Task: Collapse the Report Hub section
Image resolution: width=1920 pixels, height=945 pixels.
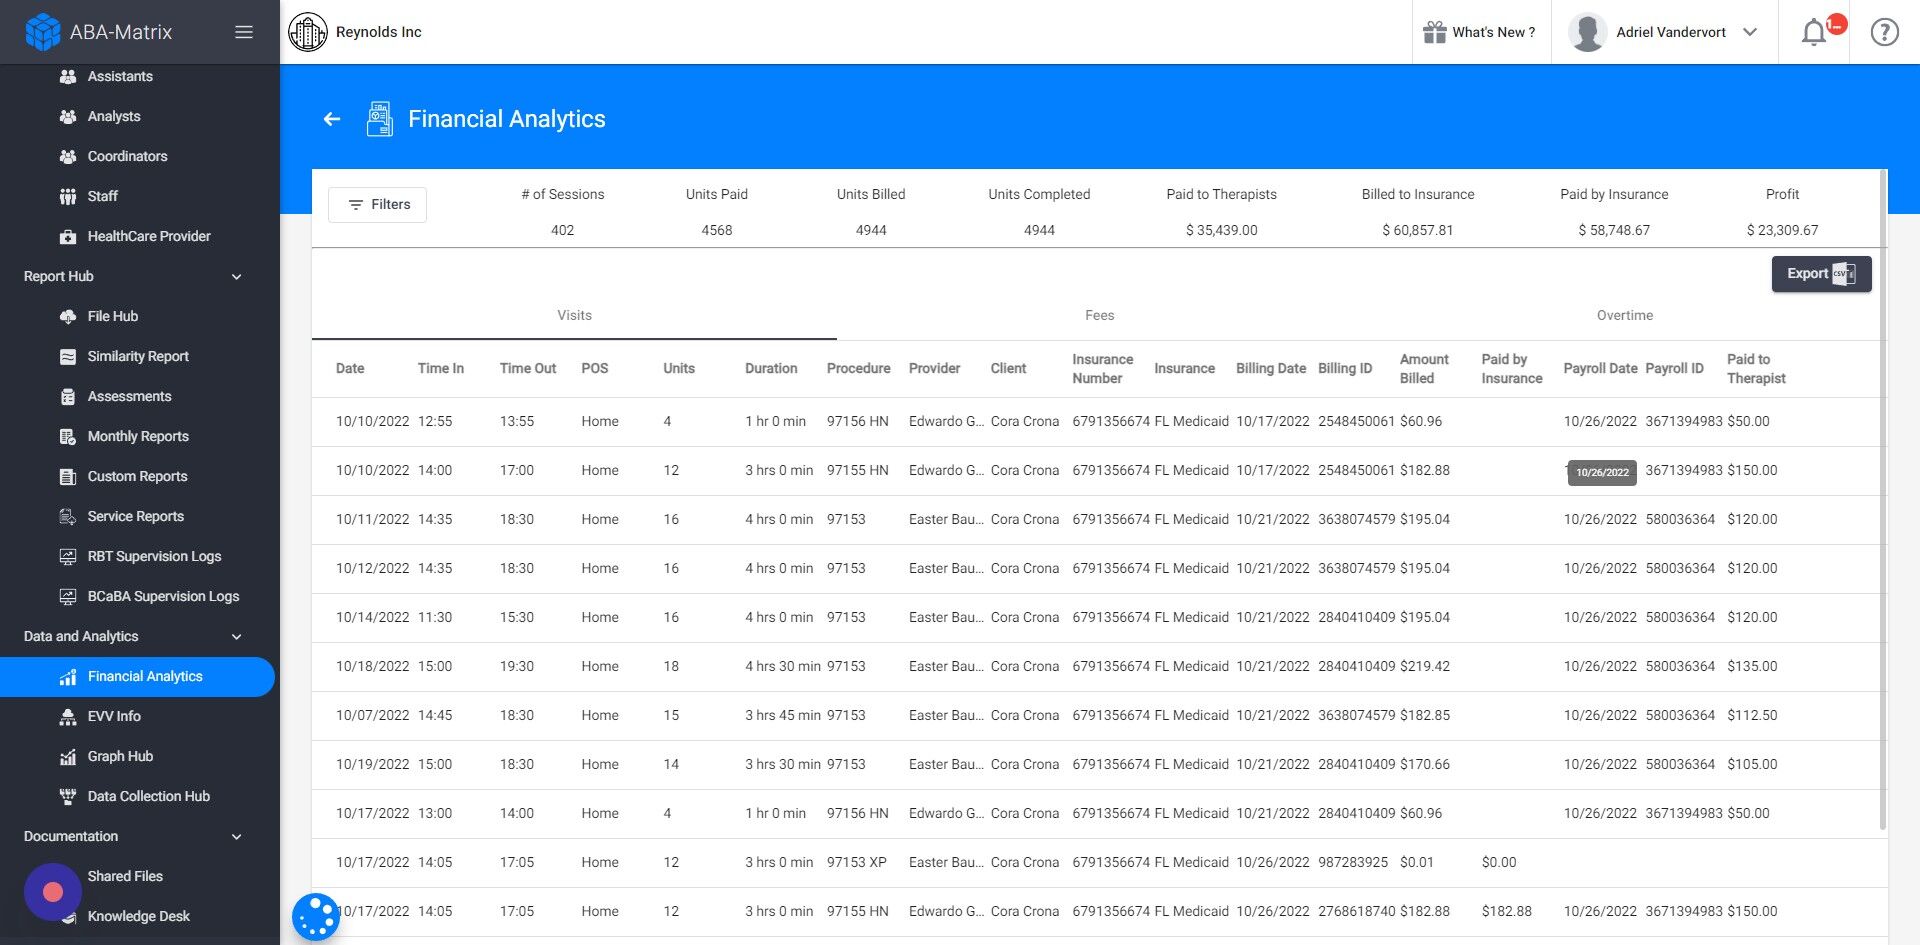Action: (236, 276)
